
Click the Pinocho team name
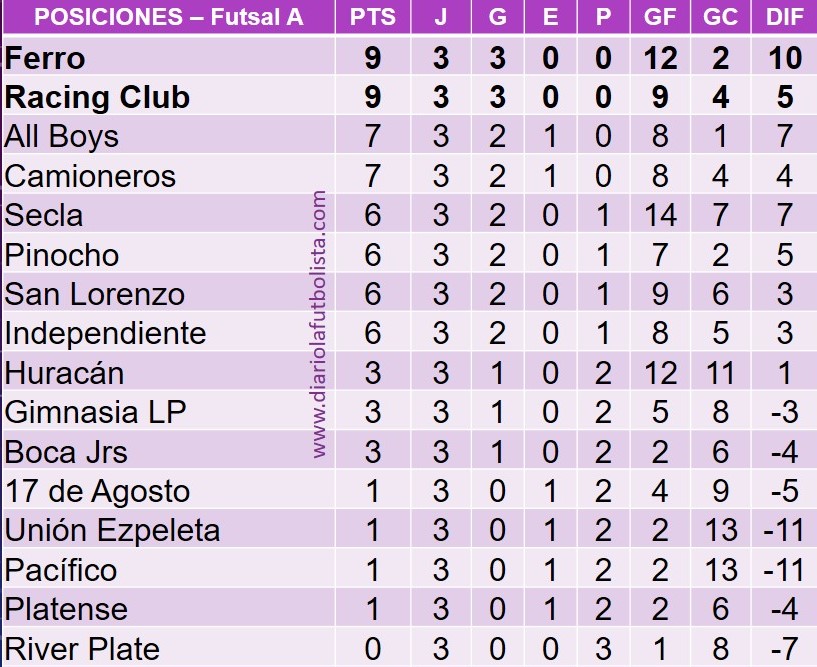coord(61,255)
